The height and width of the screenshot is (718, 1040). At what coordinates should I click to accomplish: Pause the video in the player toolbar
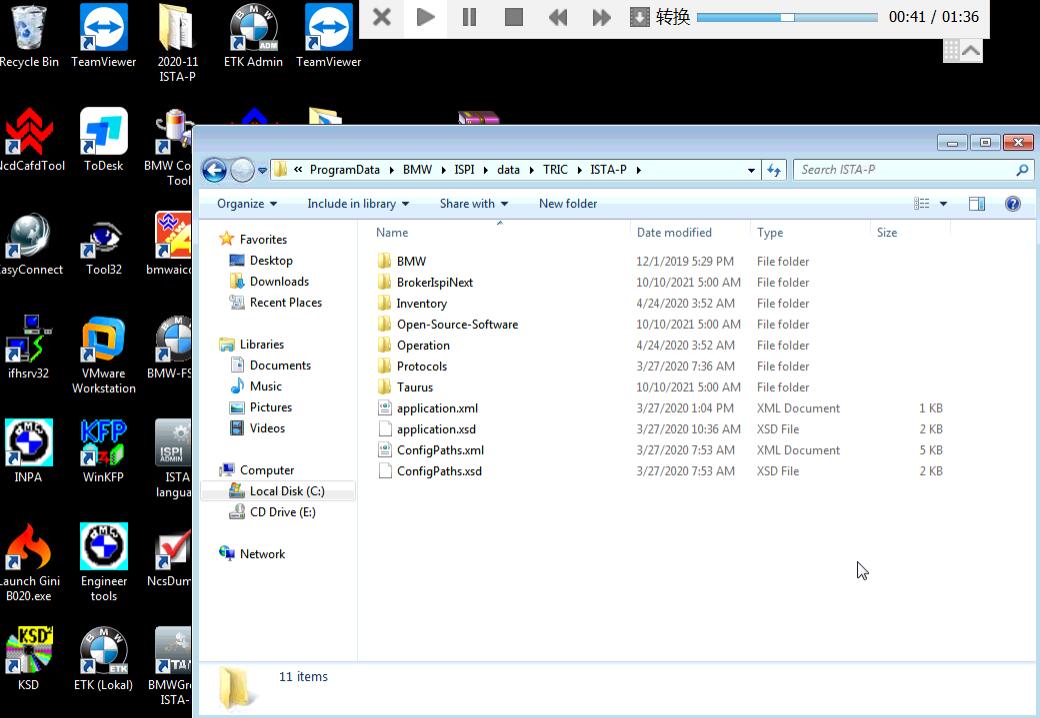(x=470, y=17)
